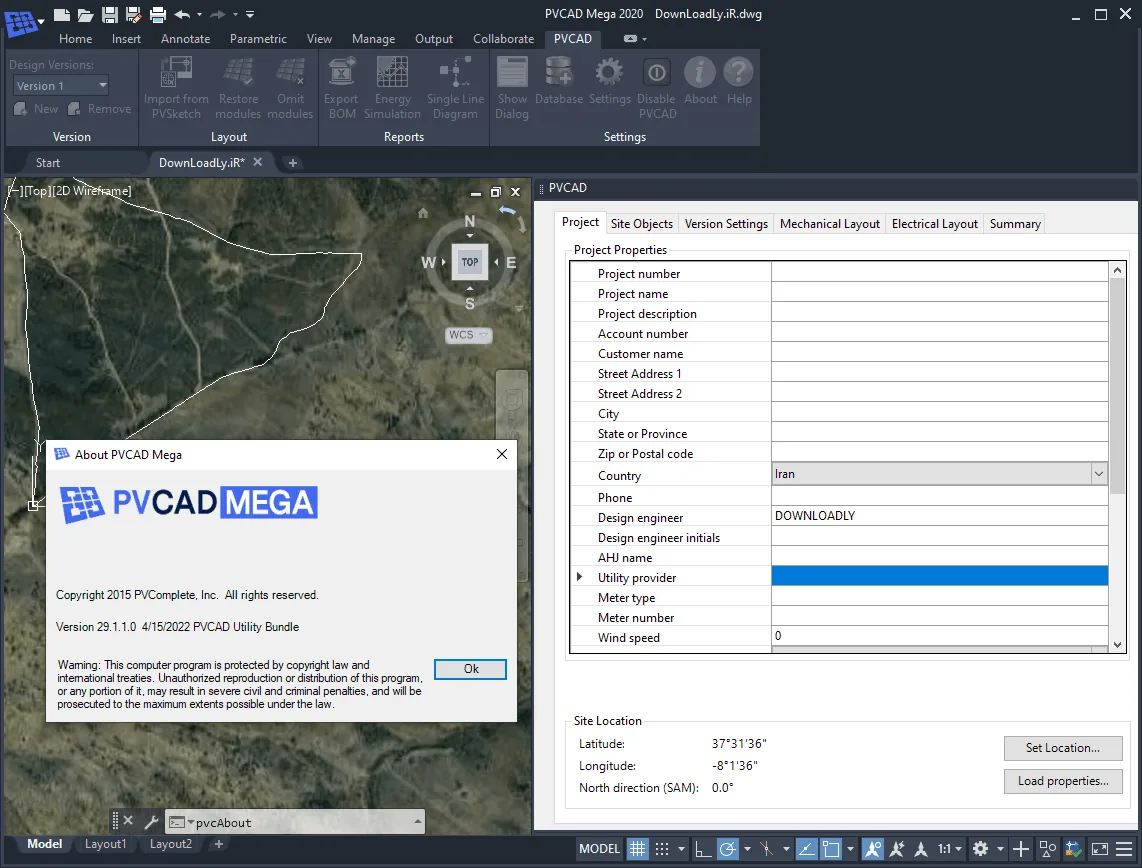
Task: Open the customize quick access toolbar dropdown
Action: 250,14
